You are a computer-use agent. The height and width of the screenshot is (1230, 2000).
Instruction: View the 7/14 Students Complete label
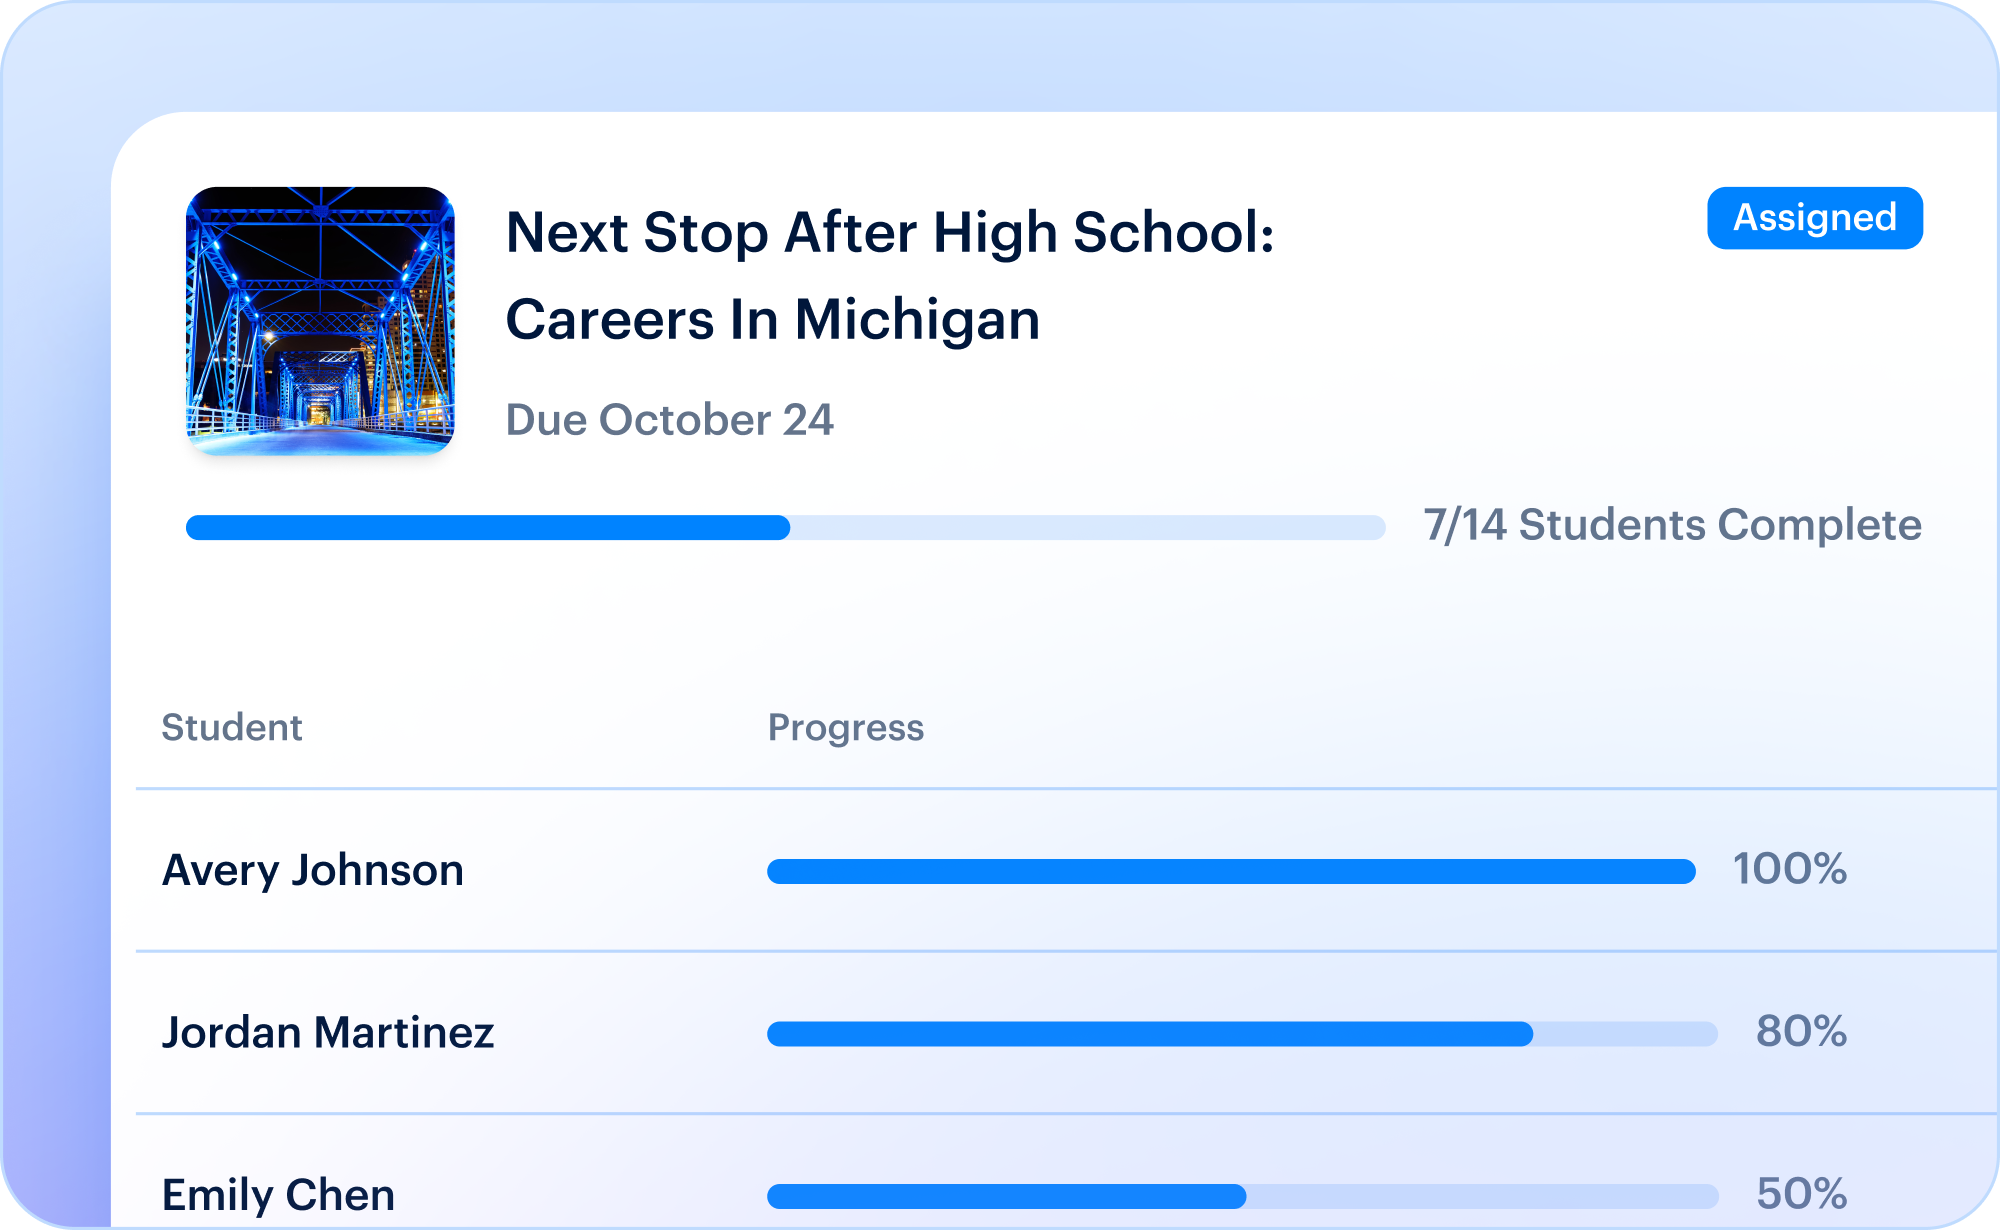tap(1672, 526)
